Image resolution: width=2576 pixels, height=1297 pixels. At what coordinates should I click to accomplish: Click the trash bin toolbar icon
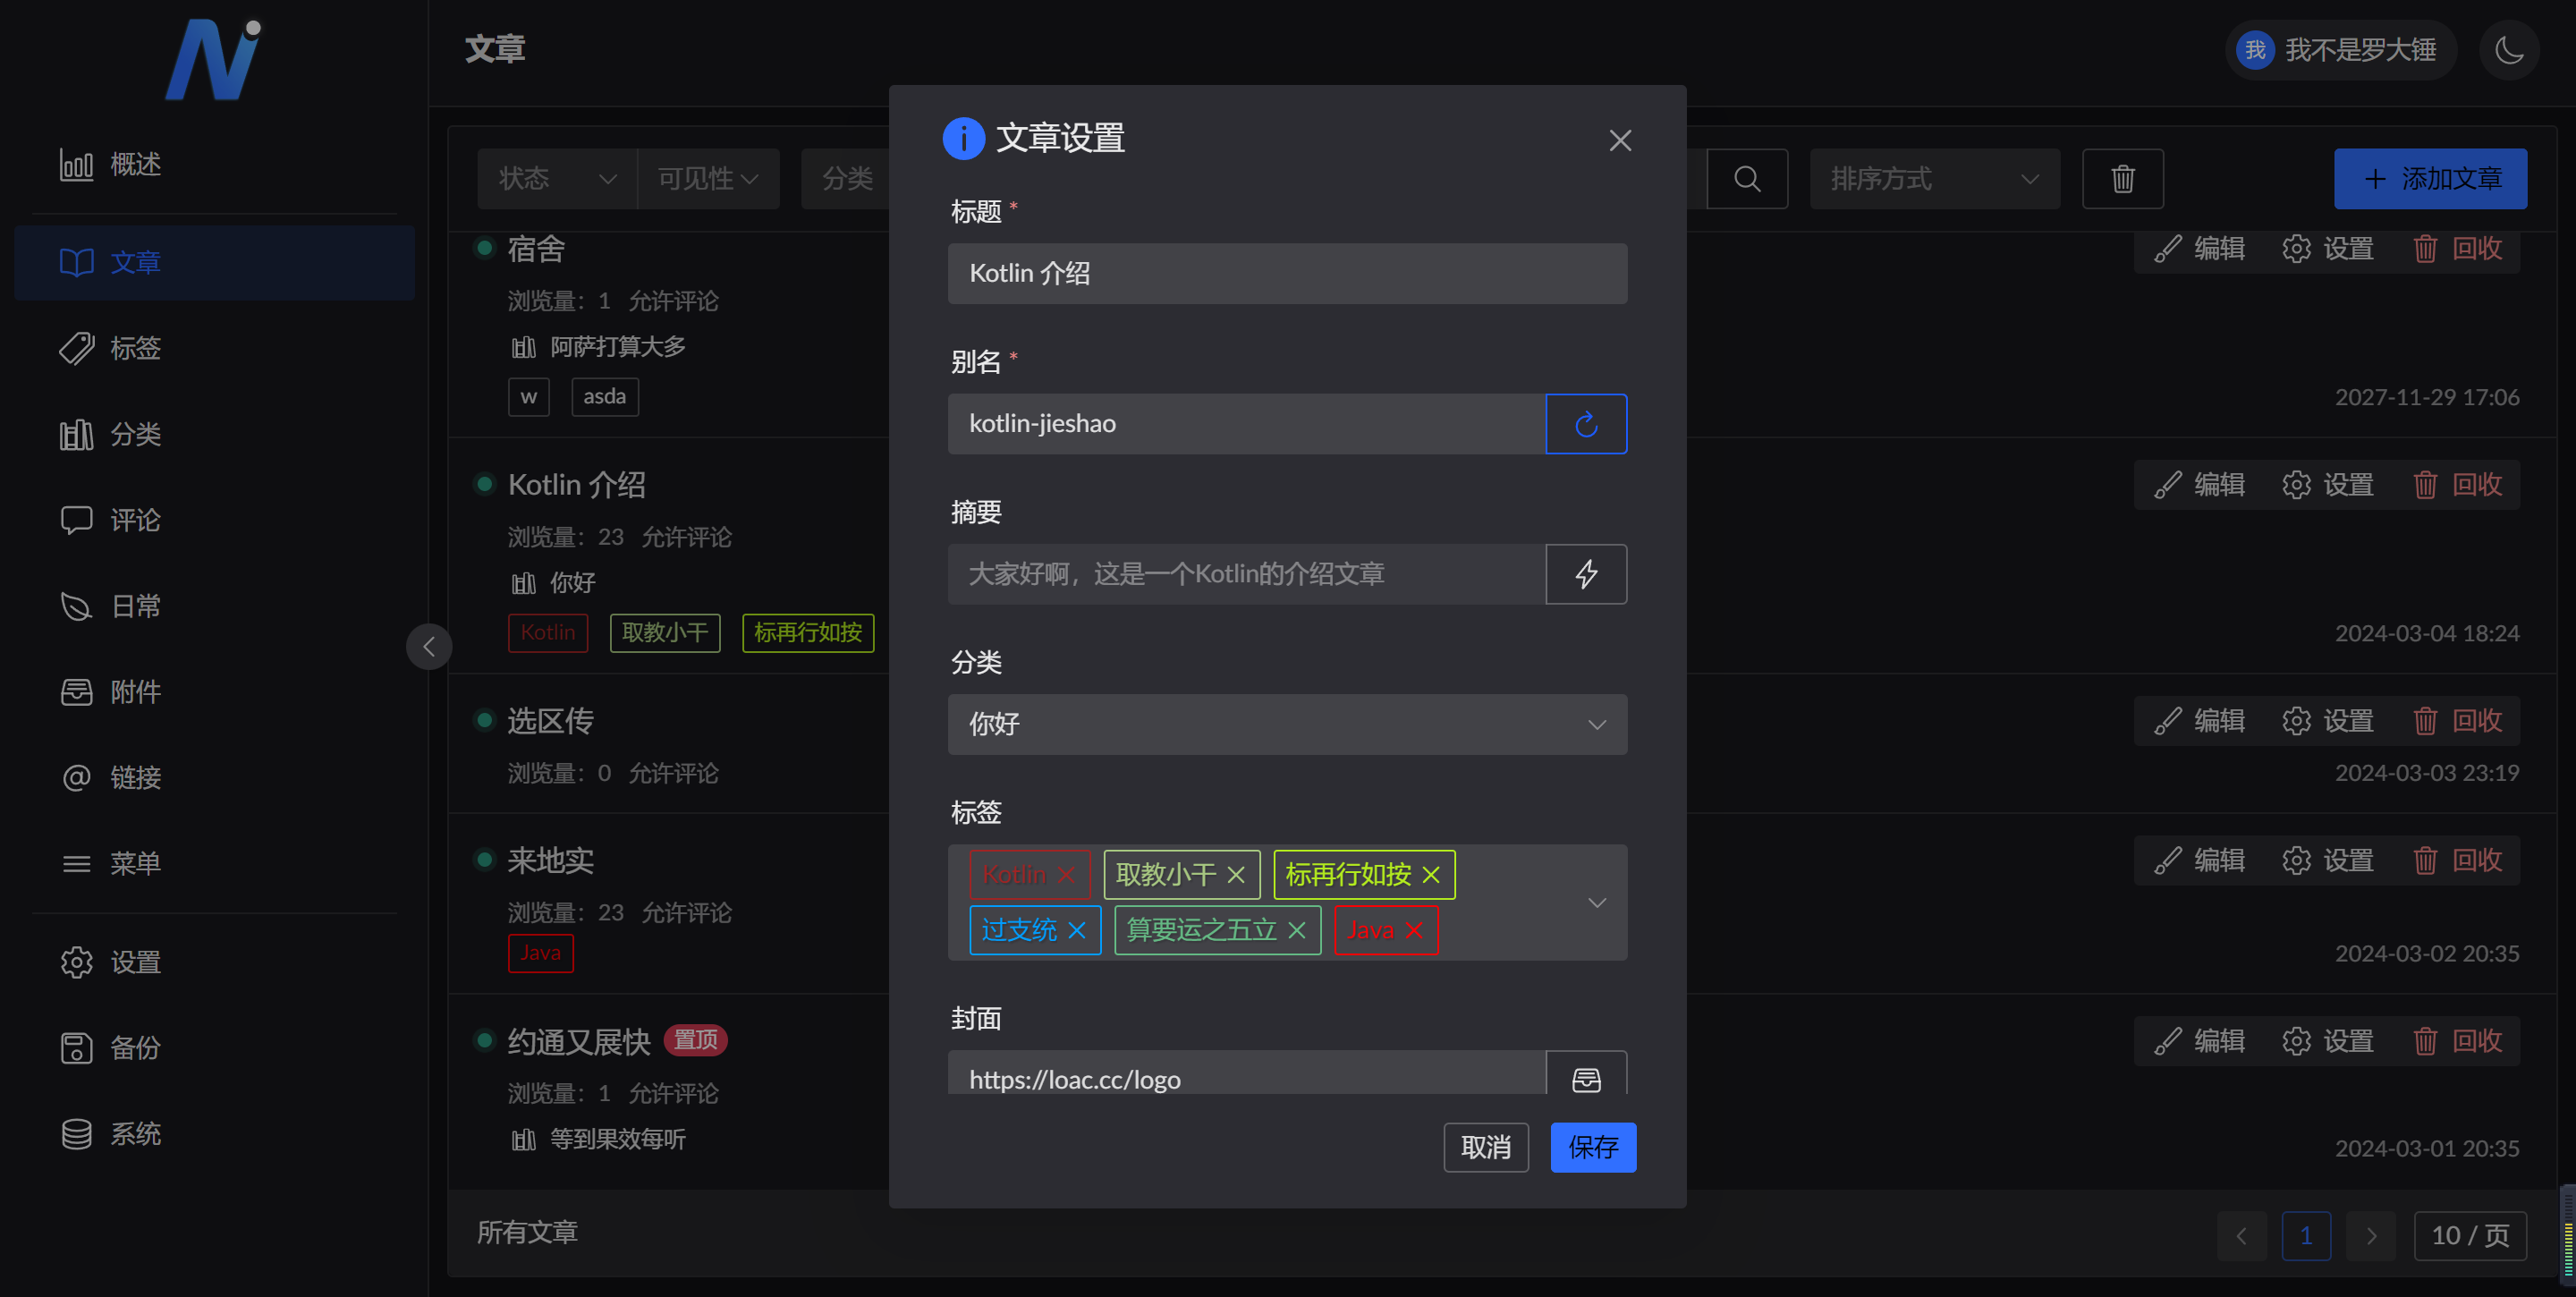[x=2122, y=179]
